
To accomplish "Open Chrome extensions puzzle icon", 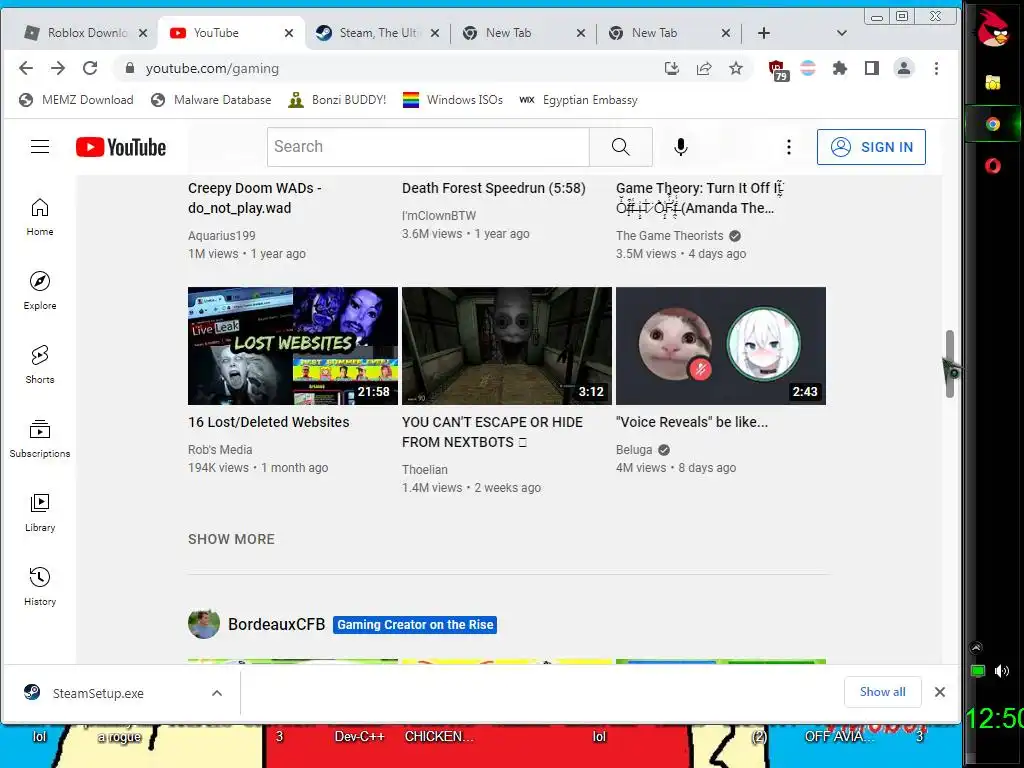I will 840,68.
